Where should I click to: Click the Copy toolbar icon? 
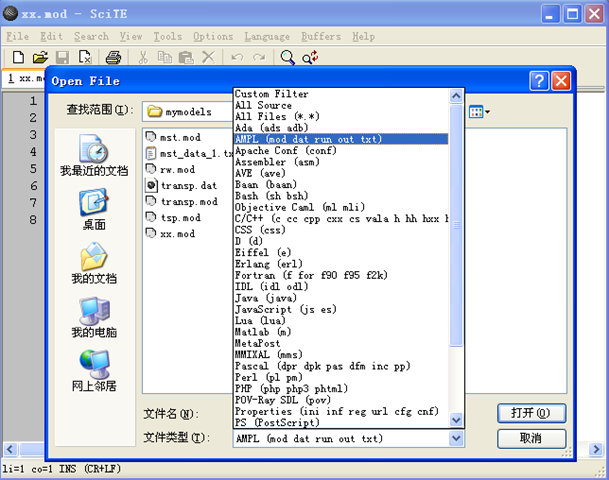(x=165, y=57)
